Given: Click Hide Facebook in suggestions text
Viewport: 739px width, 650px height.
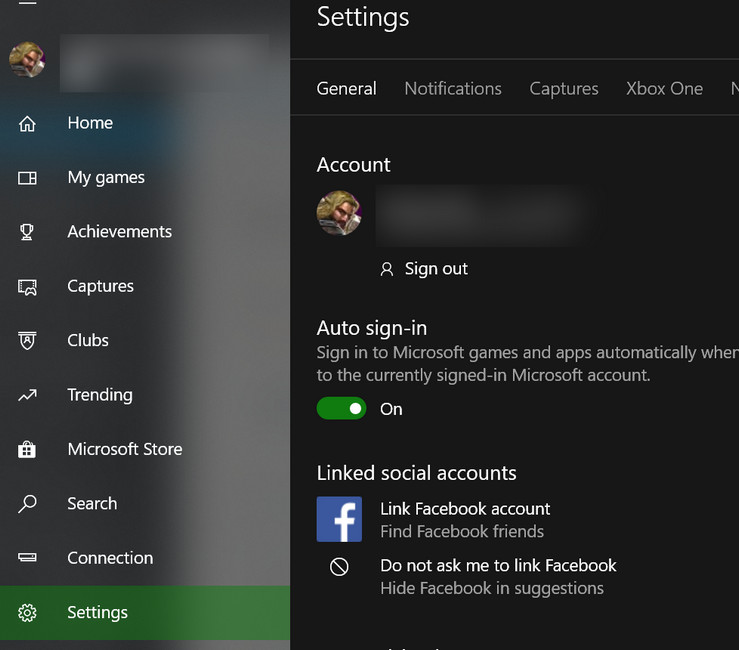Looking at the screenshot, I should point(492,588).
